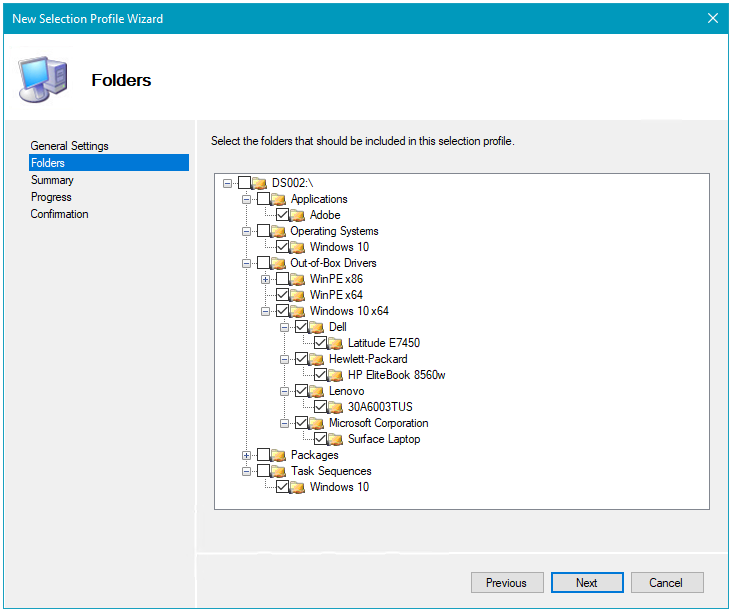Go to General Settings wizard step
The image size is (734, 614).
click(x=69, y=146)
